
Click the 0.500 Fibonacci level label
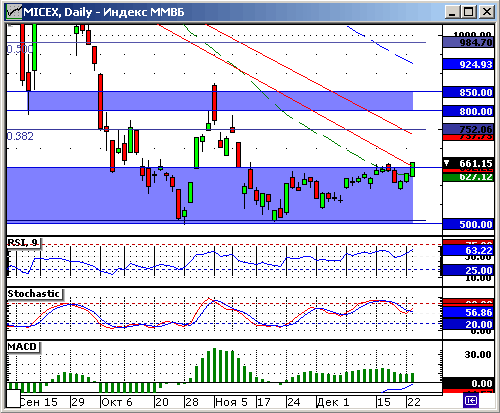click(20, 49)
